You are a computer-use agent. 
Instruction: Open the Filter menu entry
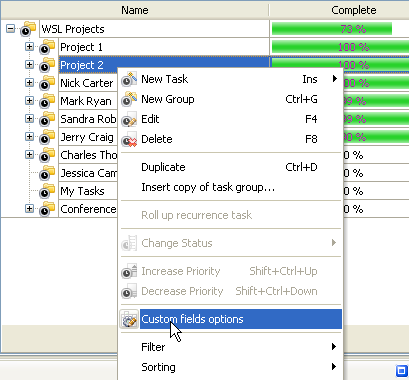[231, 347]
